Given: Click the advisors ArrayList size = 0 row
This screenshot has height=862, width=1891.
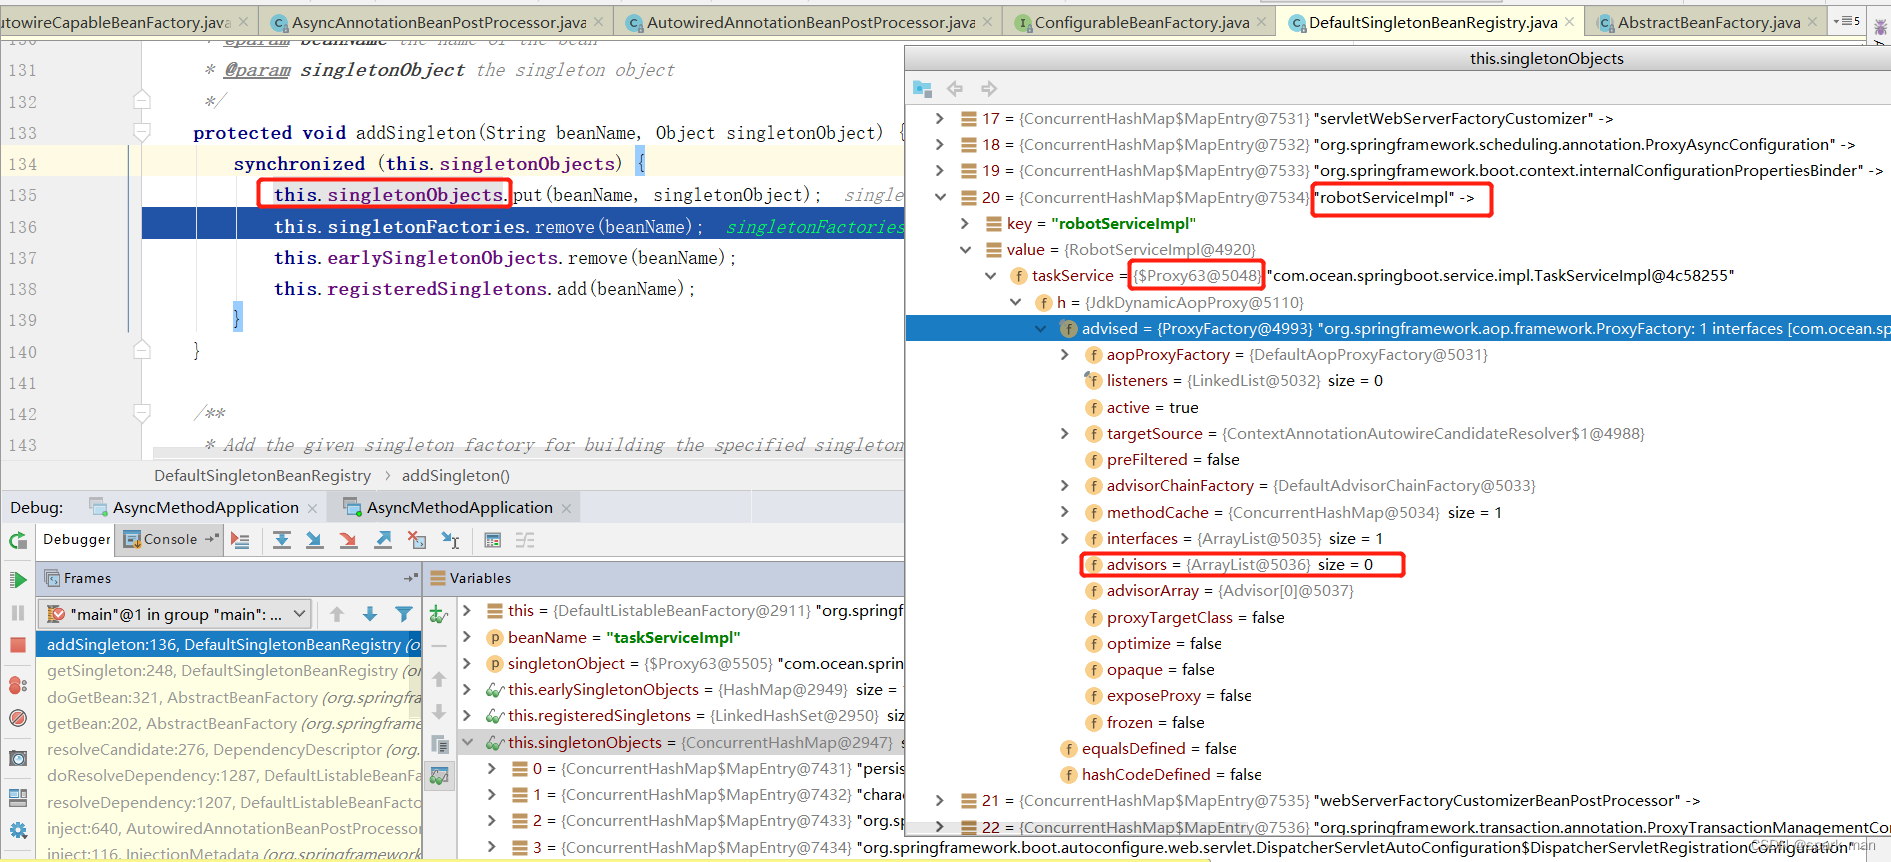Looking at the screenshot, I should [1240, 564].
